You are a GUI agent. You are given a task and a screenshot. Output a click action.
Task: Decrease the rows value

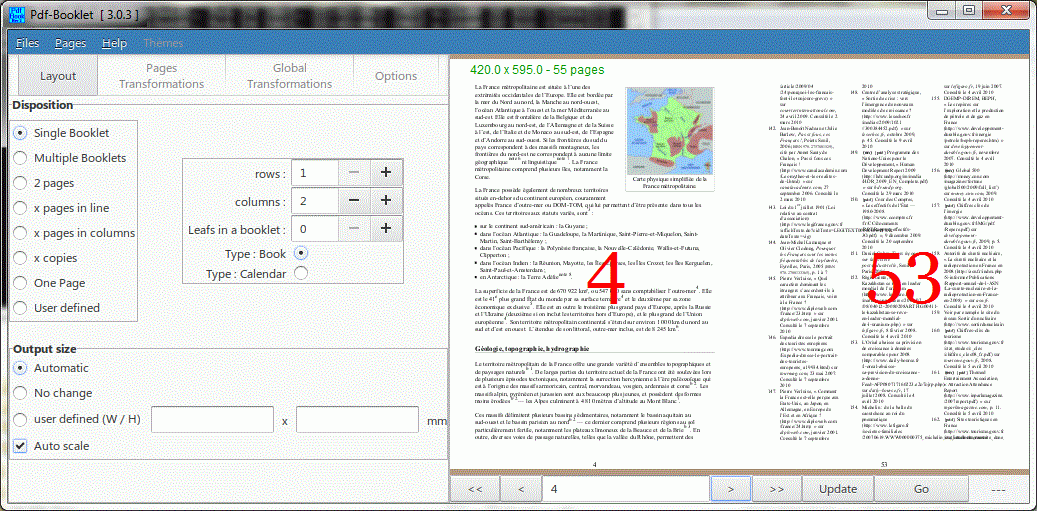[x=354, y=173]
